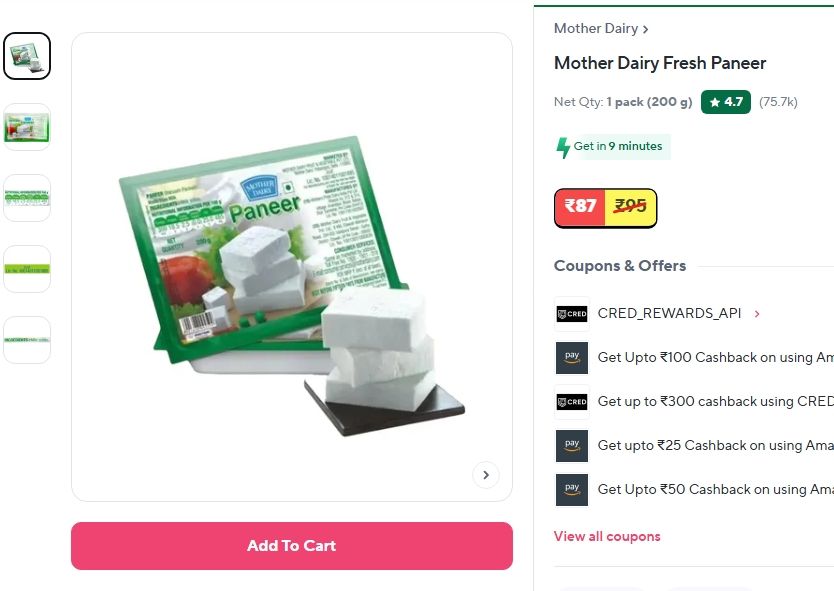This screenshot has width=834, height=591.
Task: Select the fourth green banner thumbnail
Action: click(x=27, y=269)
